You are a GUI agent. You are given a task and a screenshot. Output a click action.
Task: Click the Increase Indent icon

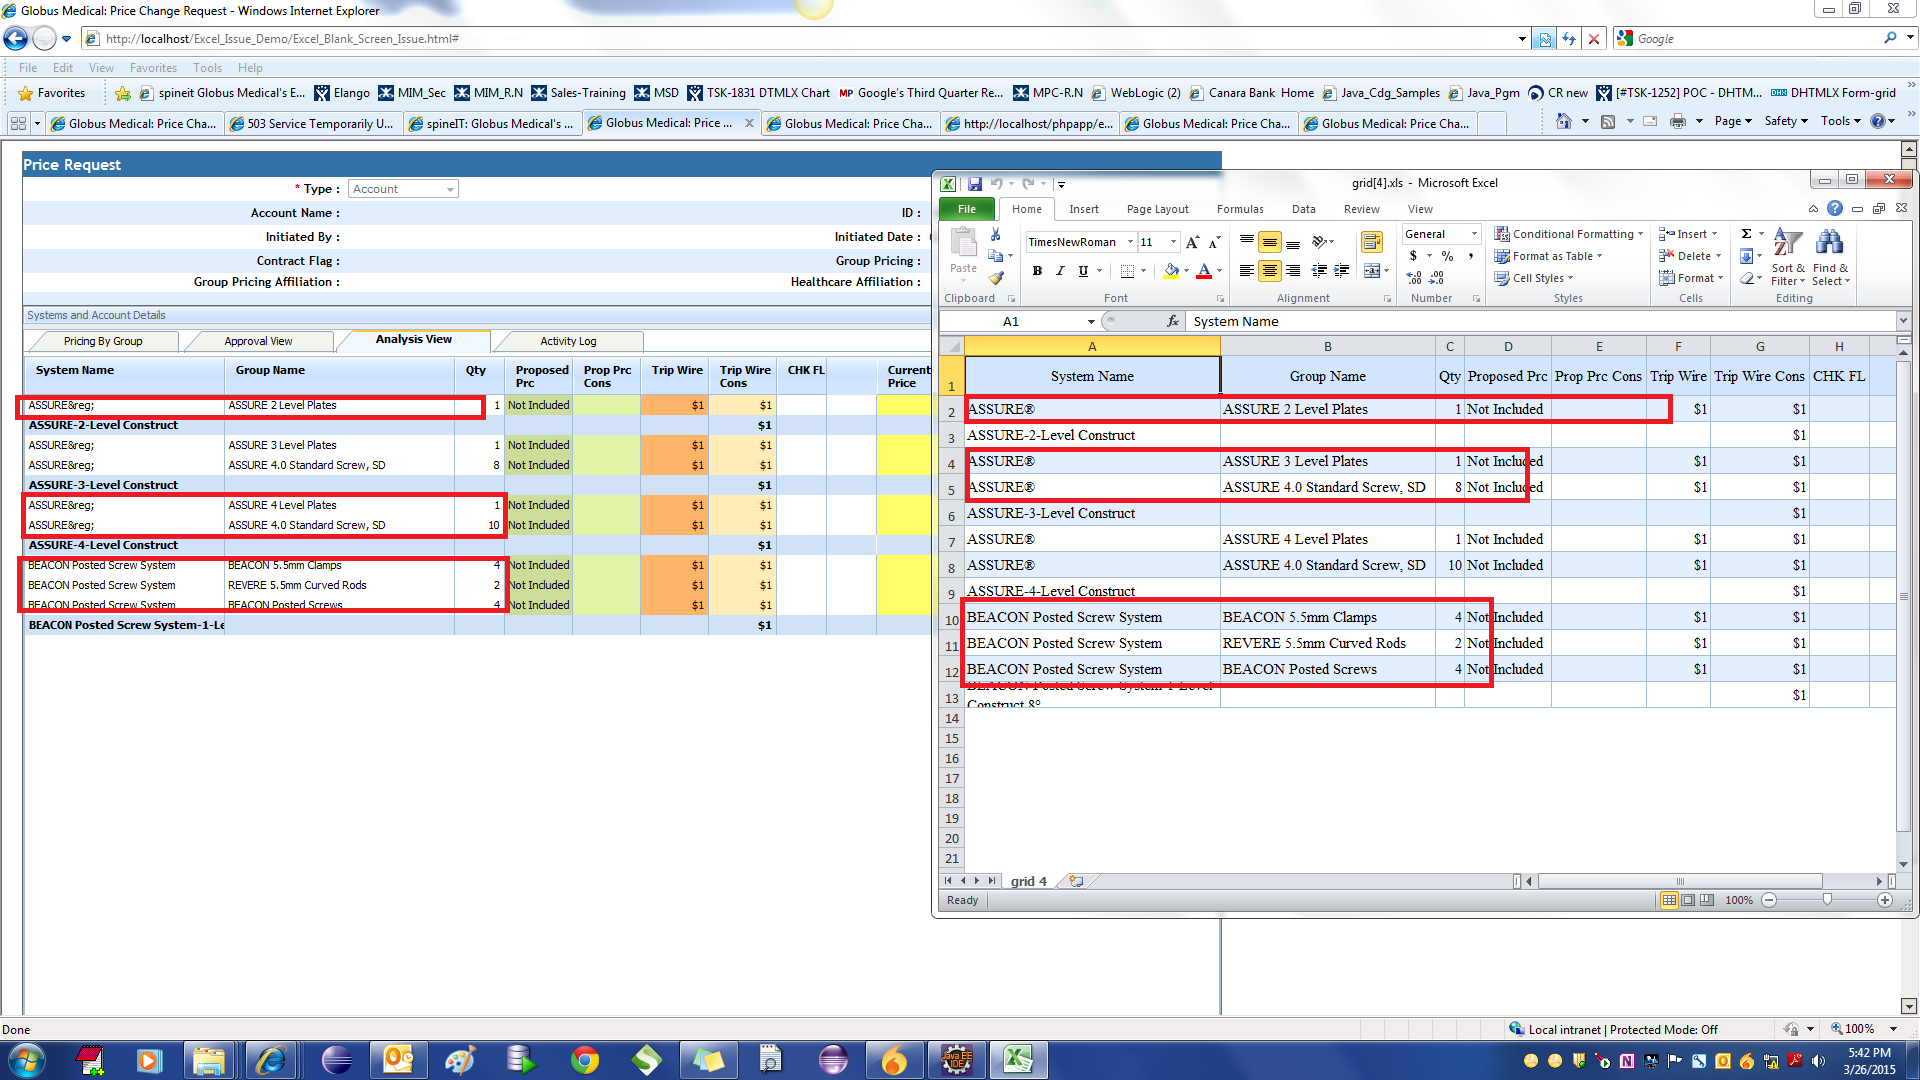pos(1341,271)
